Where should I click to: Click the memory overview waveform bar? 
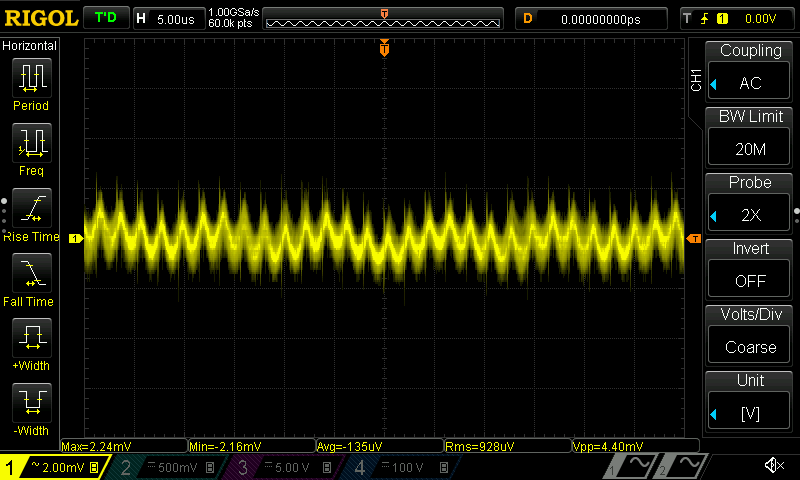[x=383, y=19]
